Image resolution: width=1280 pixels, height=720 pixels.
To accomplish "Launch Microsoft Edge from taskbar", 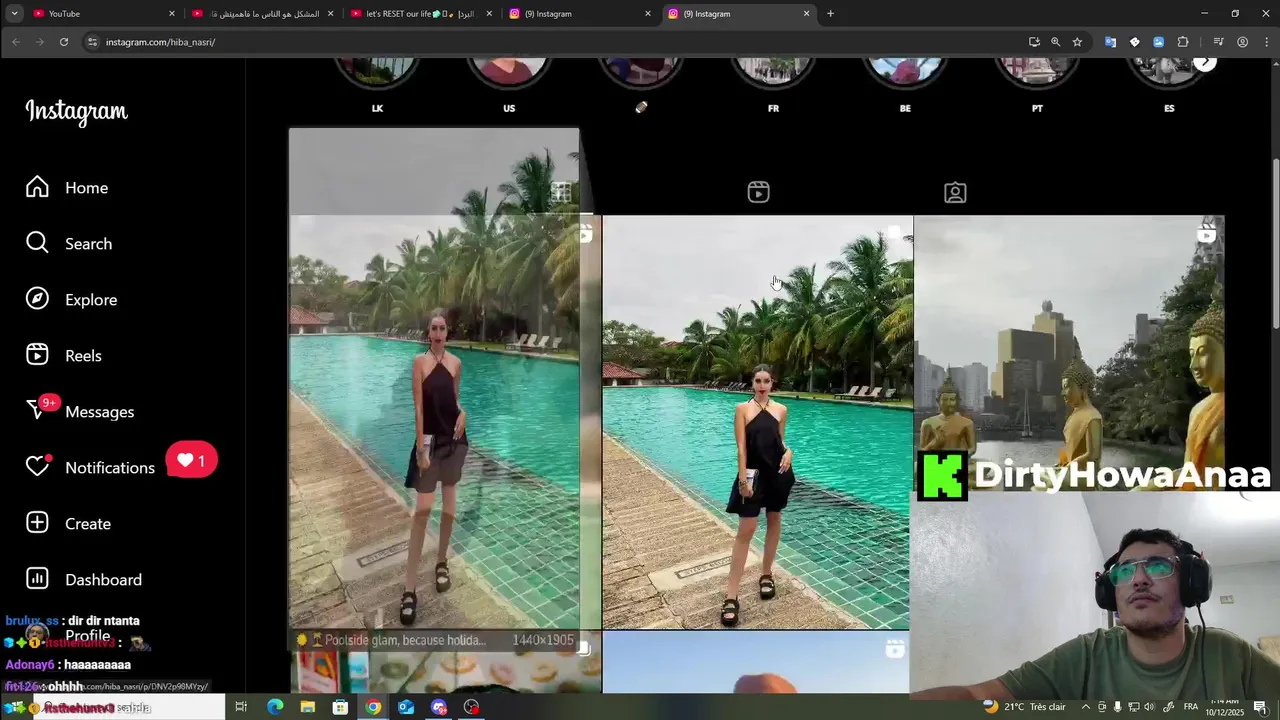I will (275, 707).
